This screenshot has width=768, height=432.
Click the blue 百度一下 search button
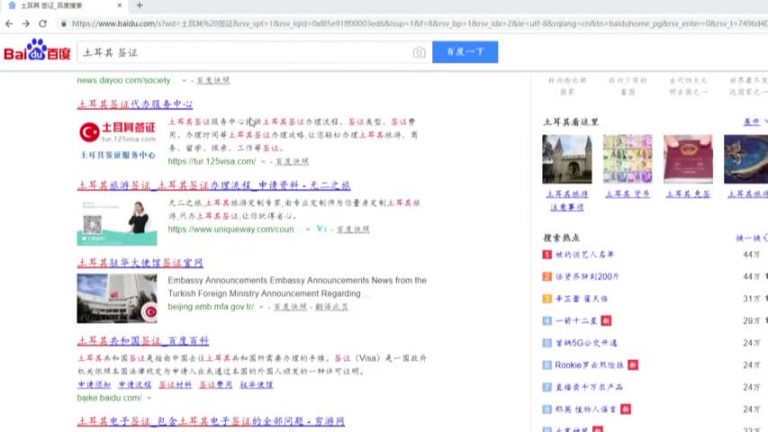[x=465, y=52]
